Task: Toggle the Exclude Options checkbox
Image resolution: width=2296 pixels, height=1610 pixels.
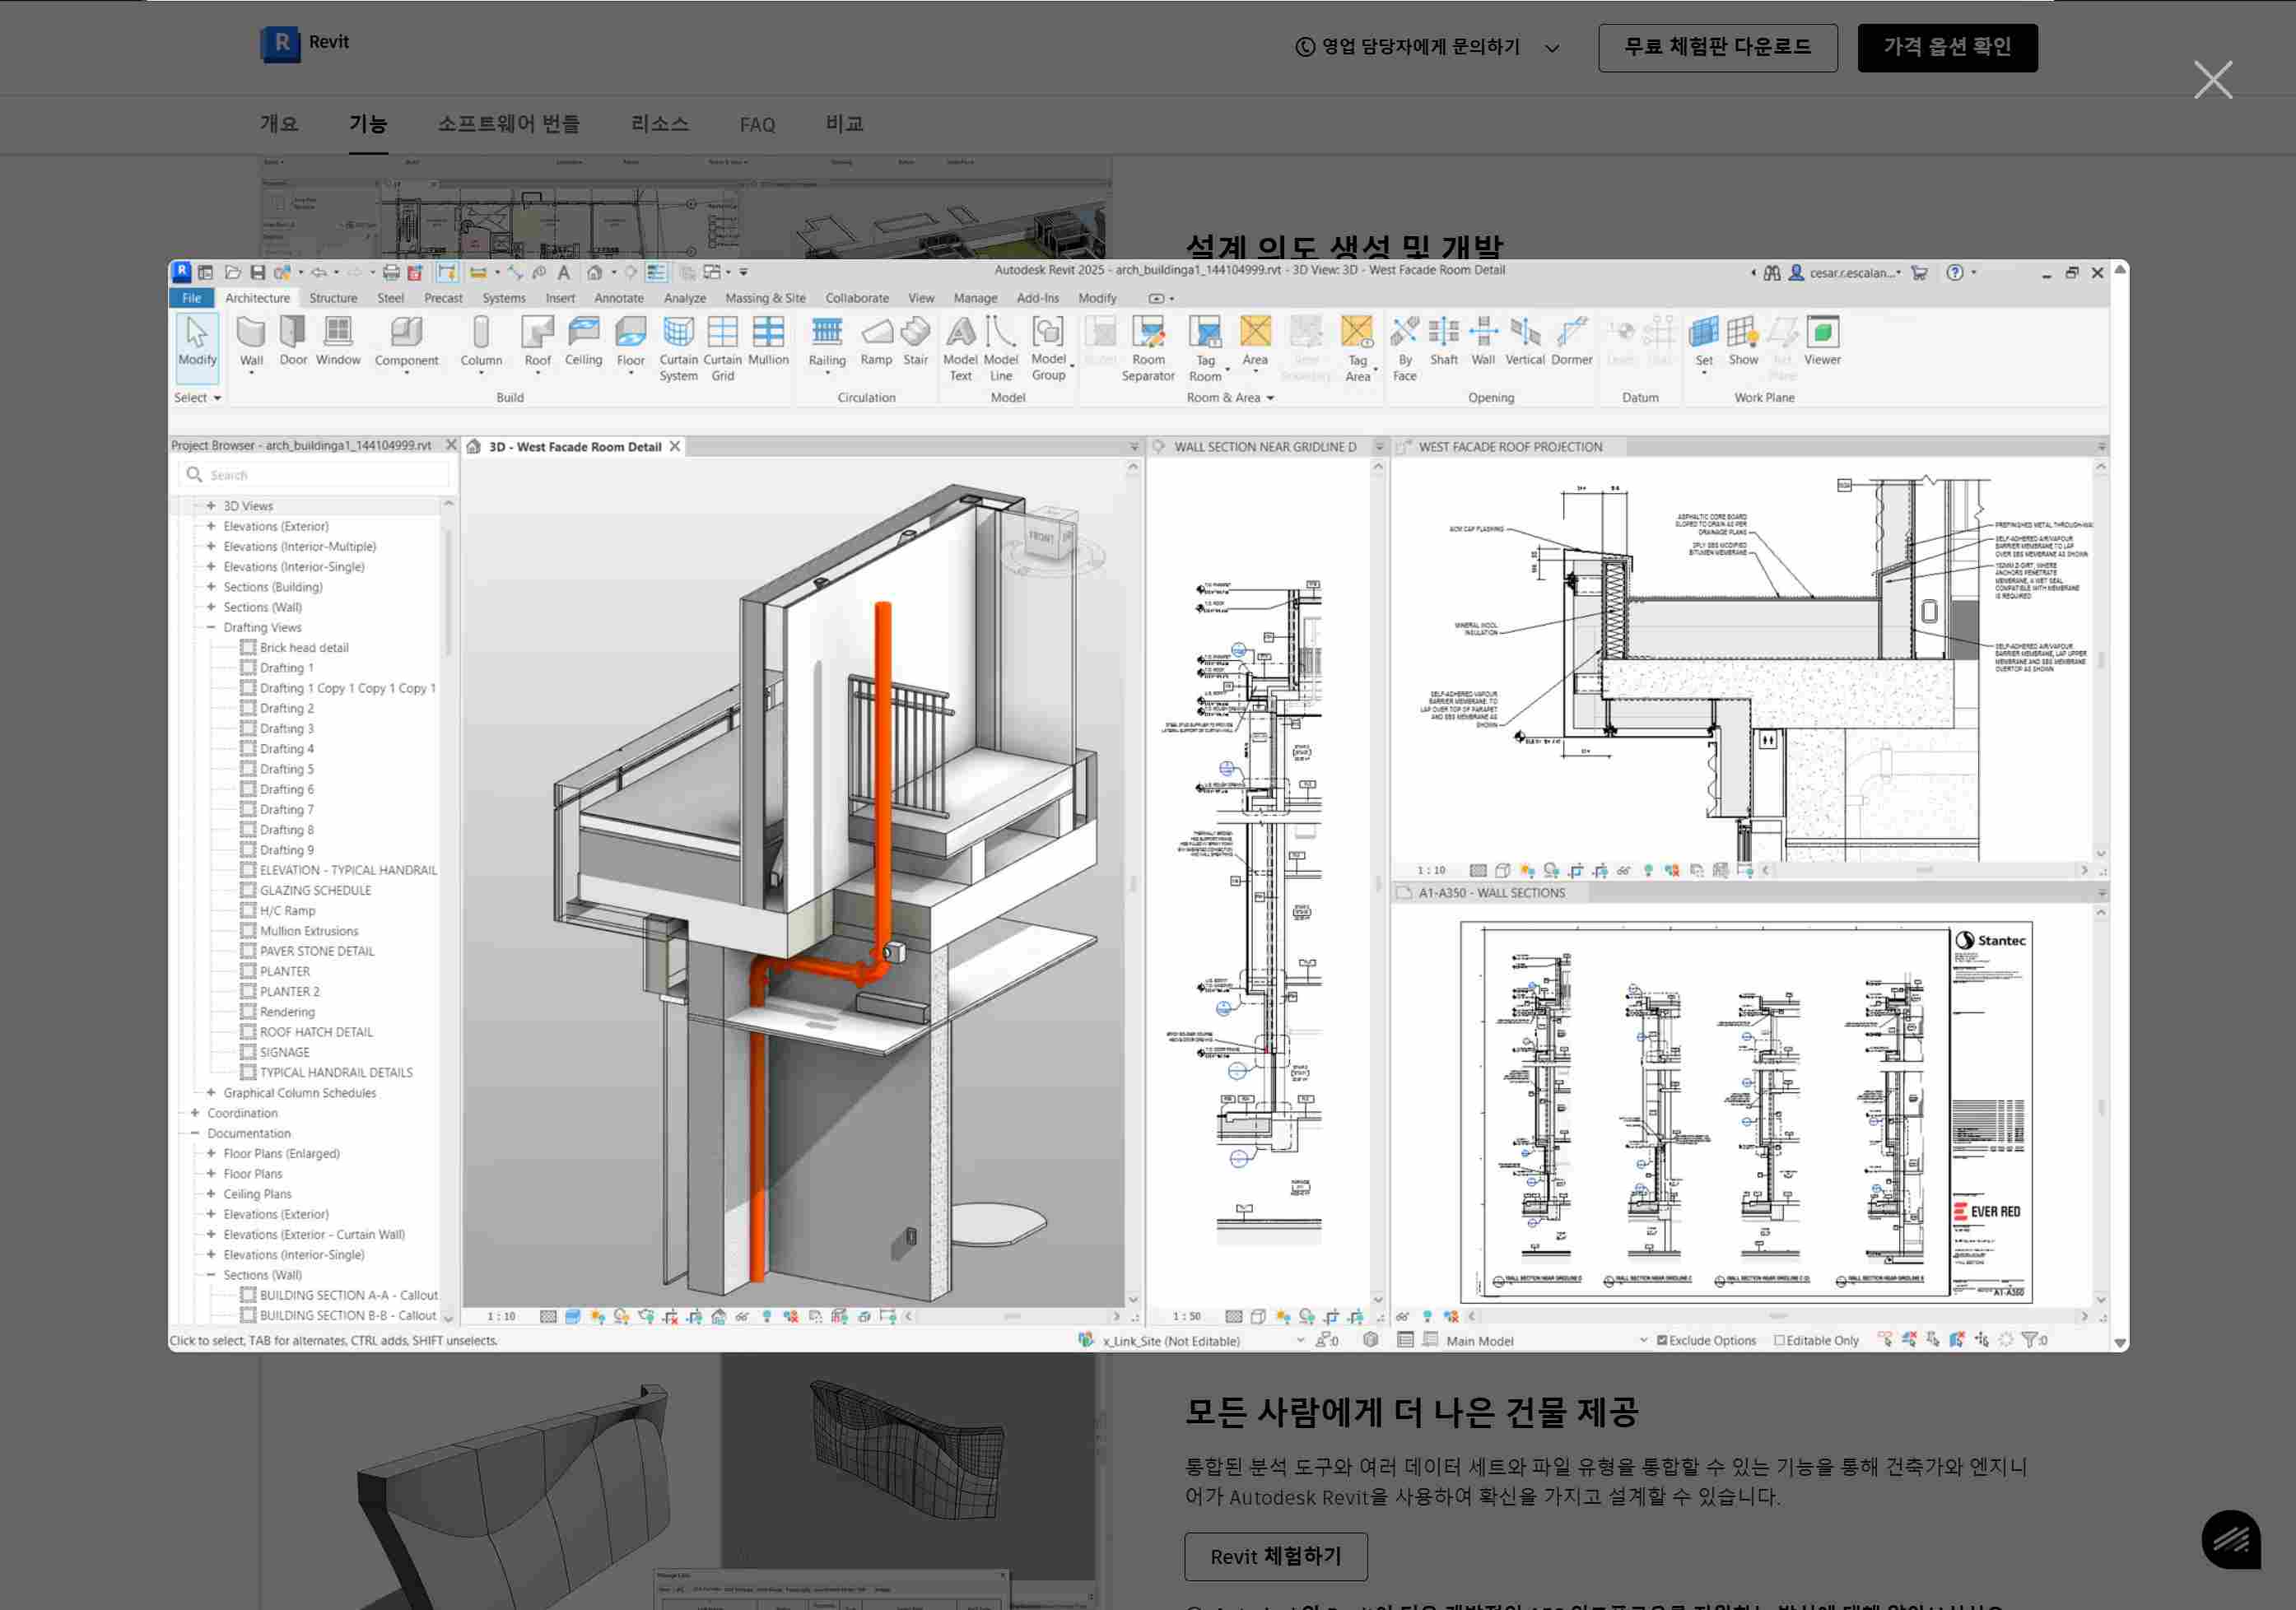Action: (x=1662, y=1340)
